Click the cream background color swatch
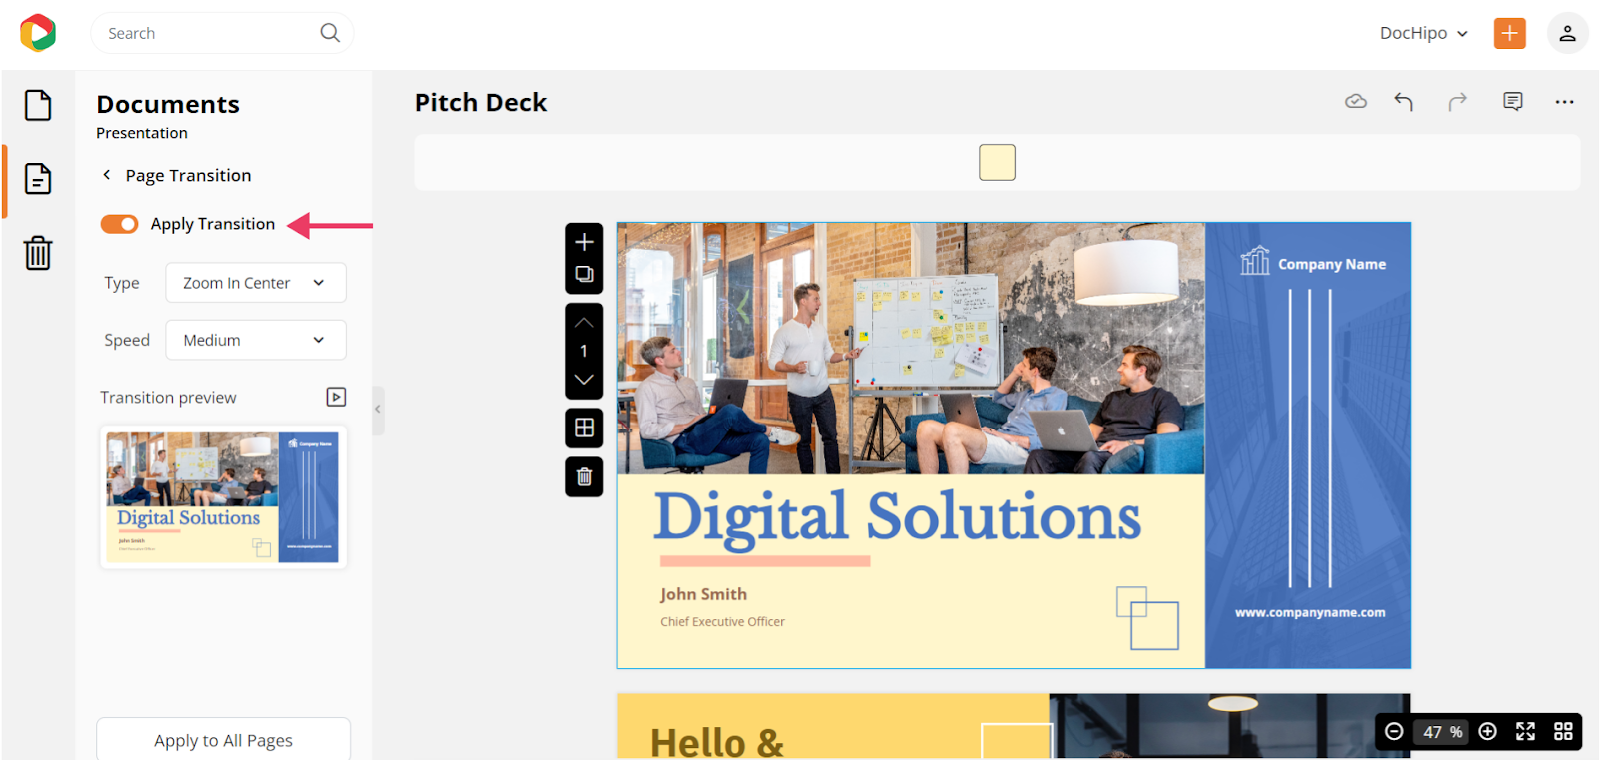This screenshot has height=760, width=1600. click(x=997, y=162)
